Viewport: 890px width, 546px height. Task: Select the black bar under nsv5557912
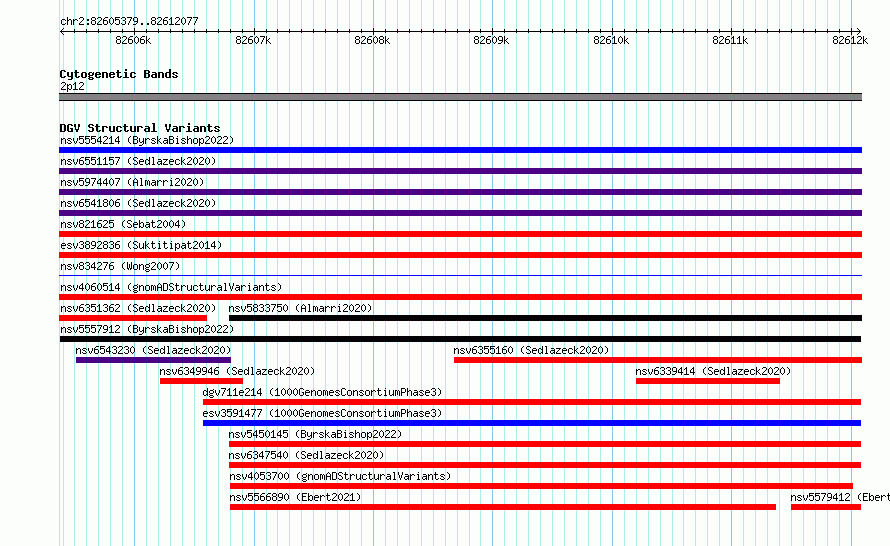coord(460,339)
